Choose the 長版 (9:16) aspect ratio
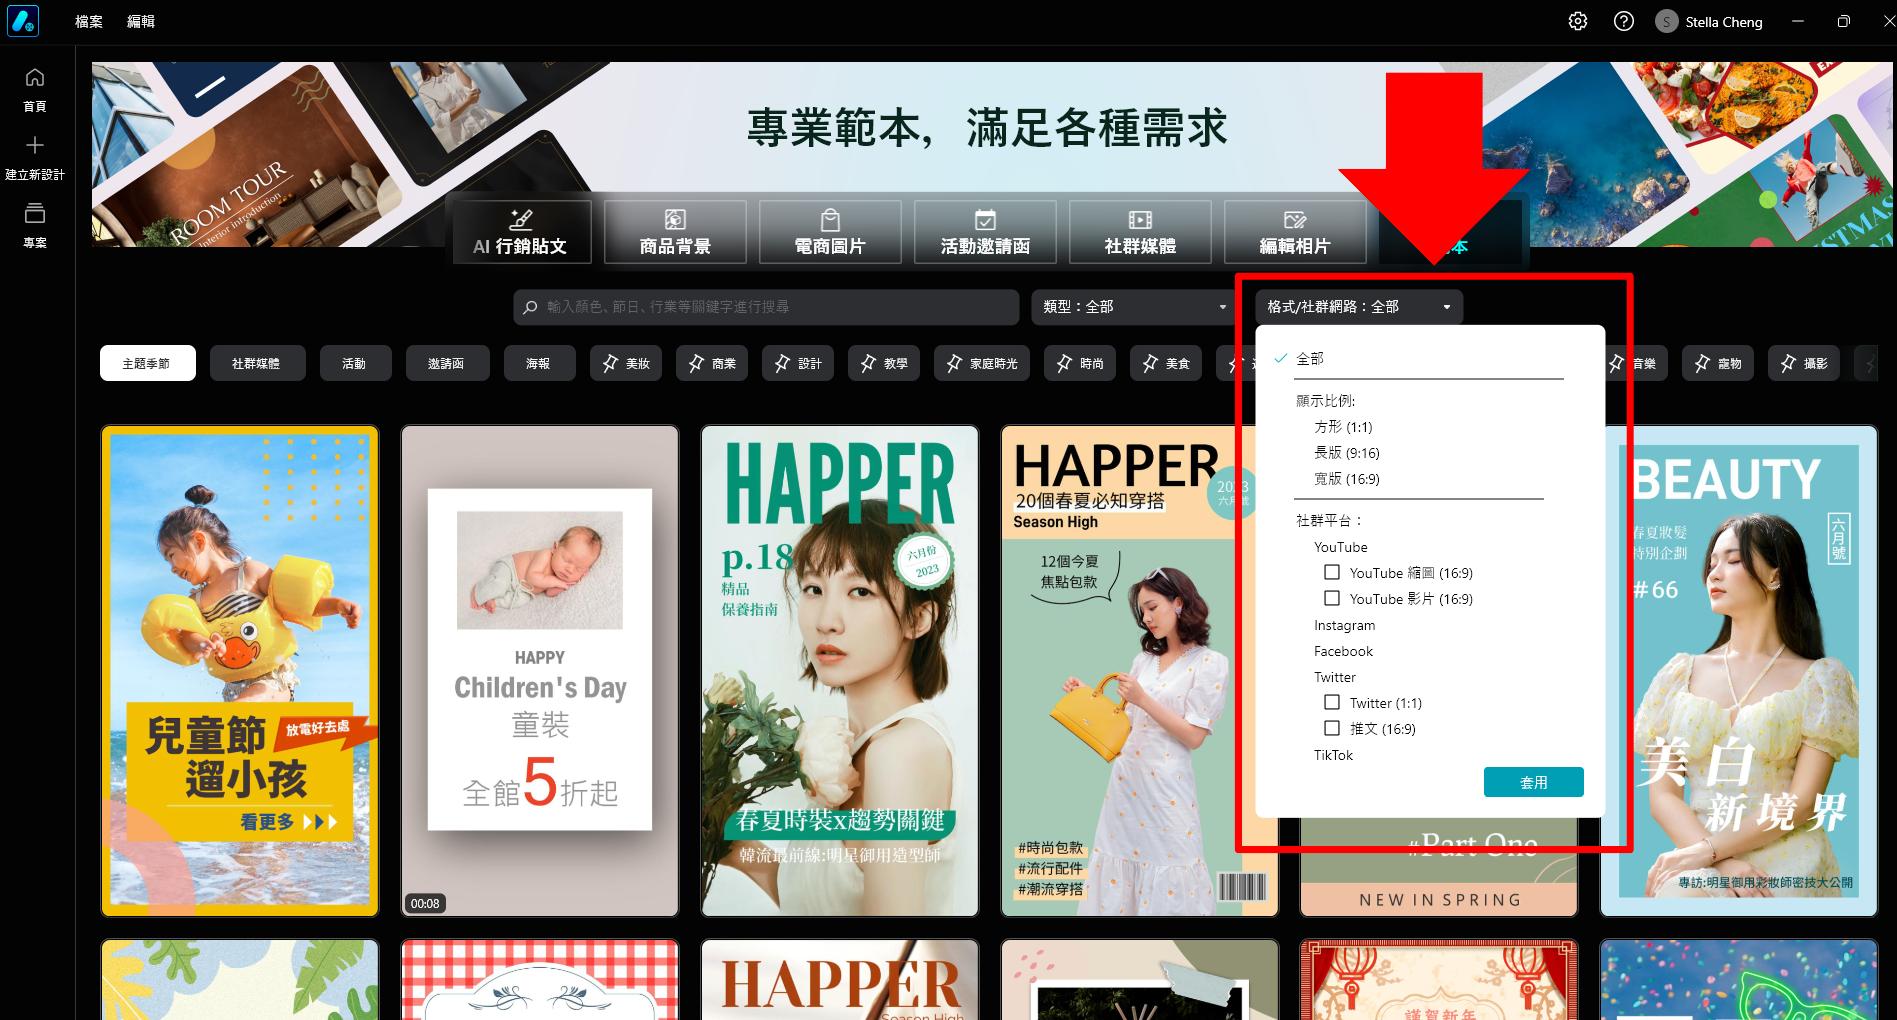The image size is (1897, 1020). [x=1347, y=453]
